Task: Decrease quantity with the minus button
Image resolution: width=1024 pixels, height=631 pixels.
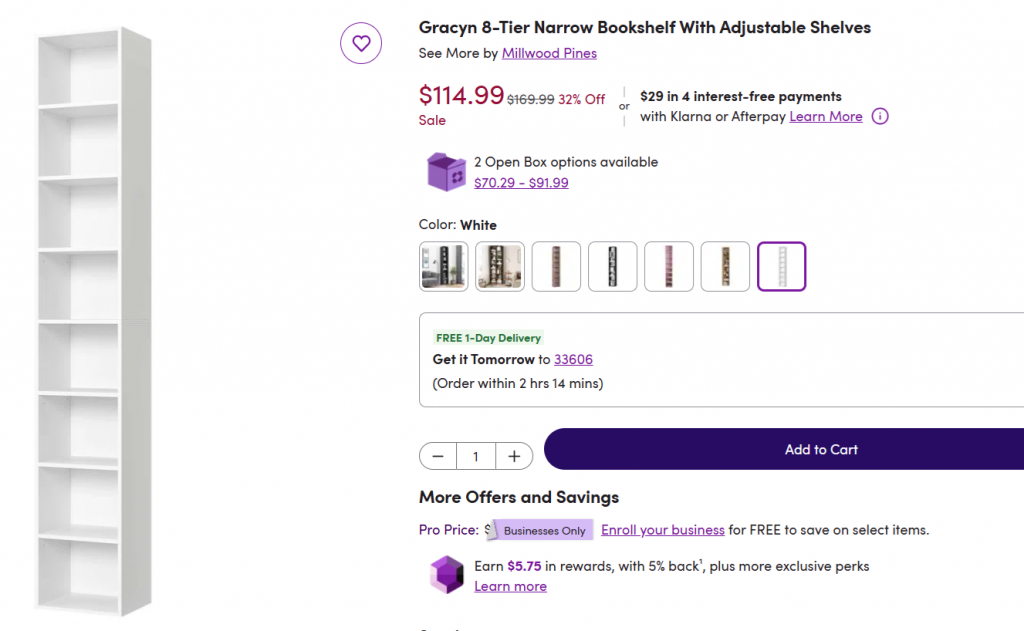Action: click(x=438, y=456)
